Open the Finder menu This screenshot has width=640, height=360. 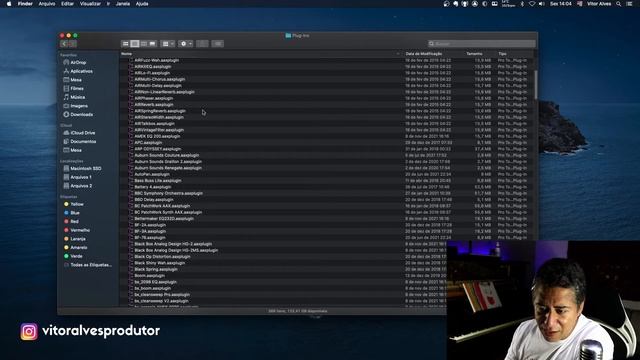pyautogui.click(x=25, y=4)
